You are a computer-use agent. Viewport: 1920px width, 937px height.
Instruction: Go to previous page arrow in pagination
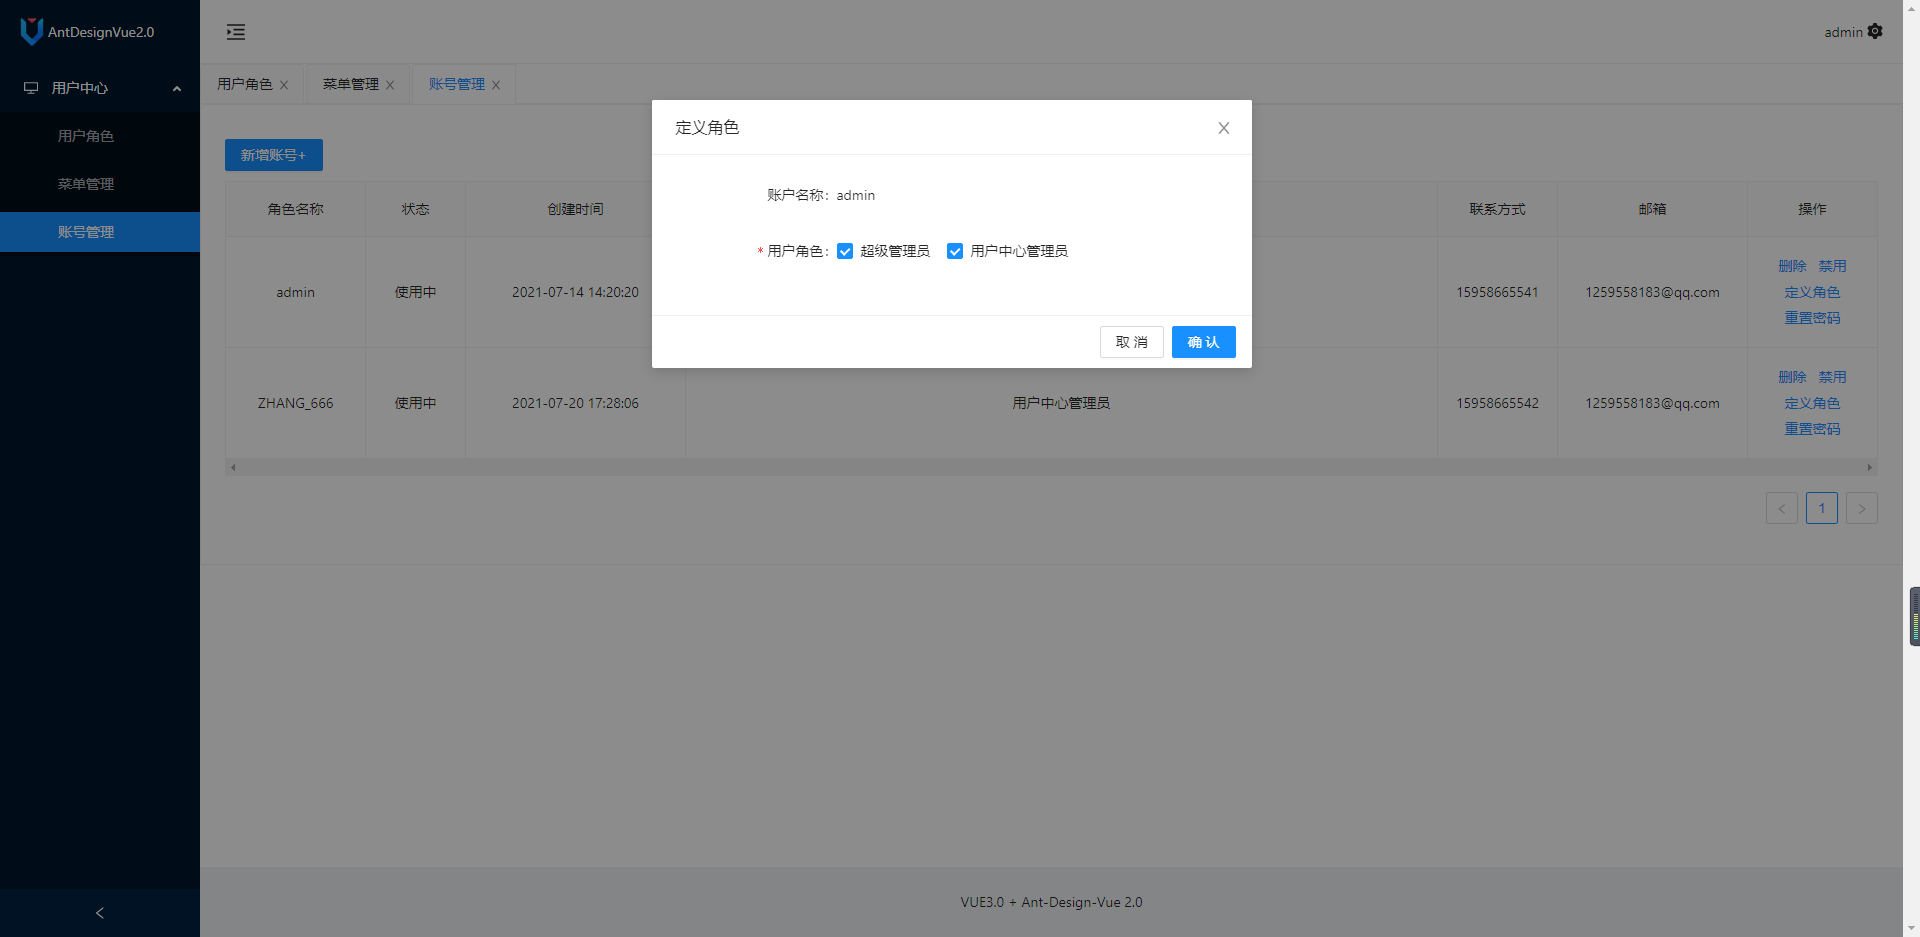pos(1781,508)
